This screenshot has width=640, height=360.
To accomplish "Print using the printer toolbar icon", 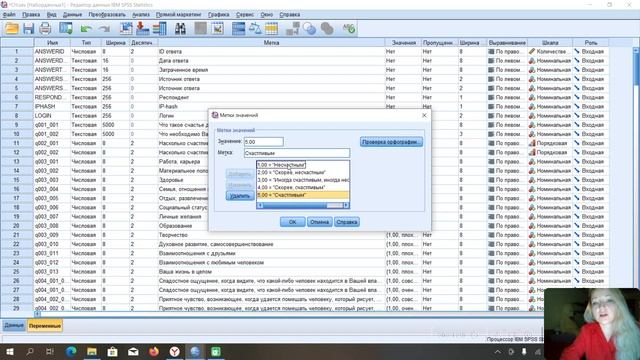I will [45, 29].
